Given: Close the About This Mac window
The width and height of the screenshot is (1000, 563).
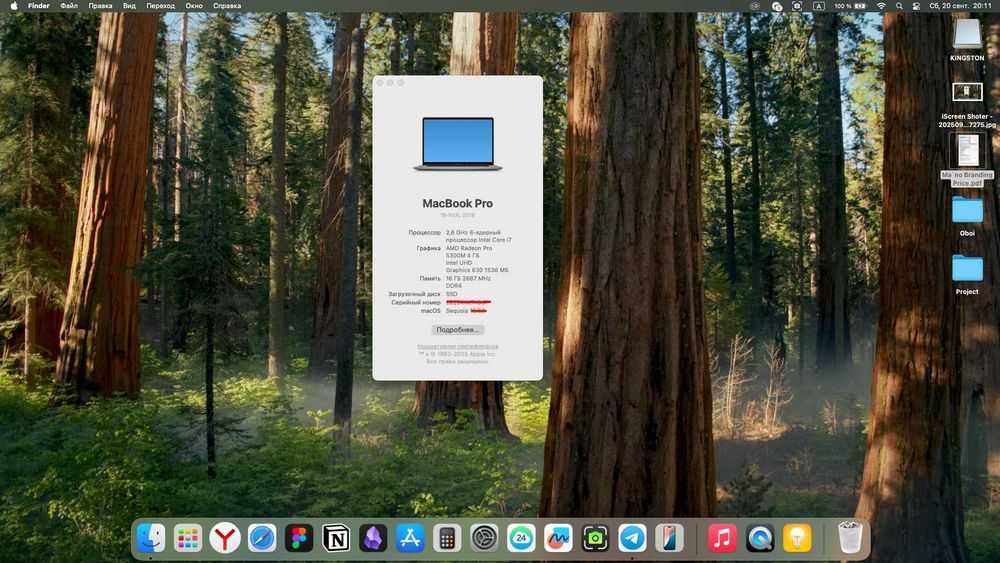Looking at the screenshot, I should [380, 83].
